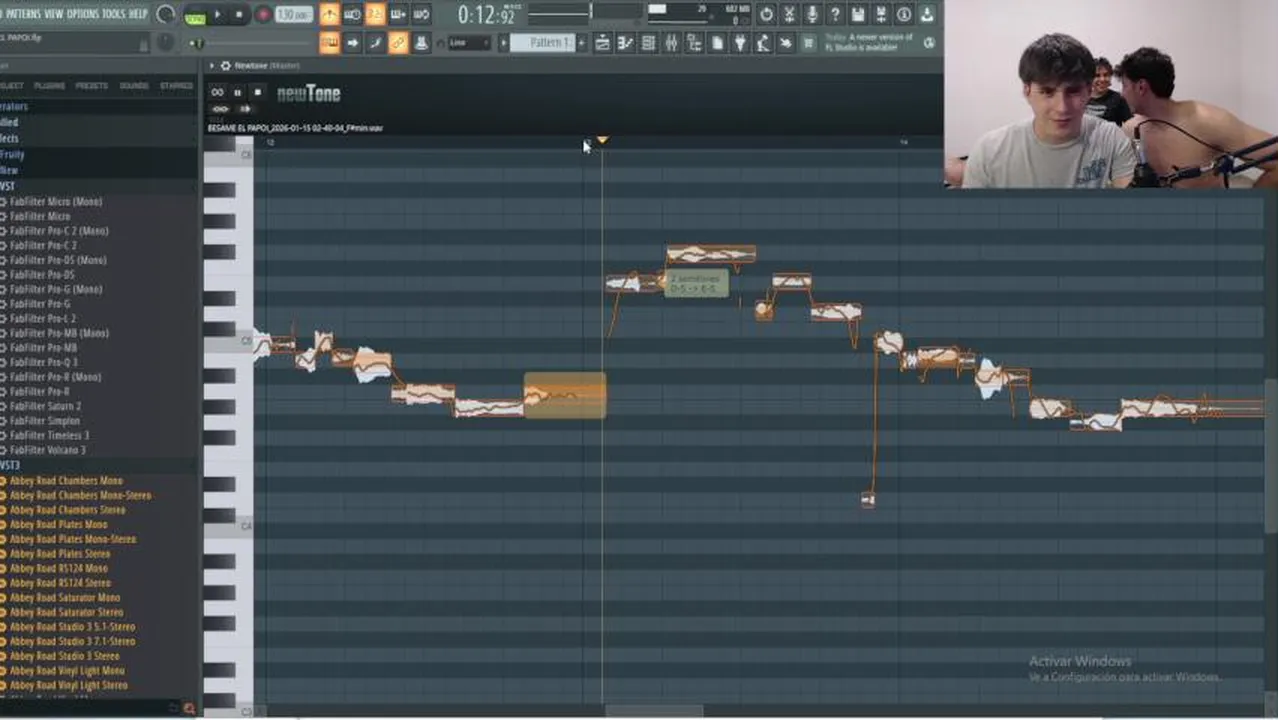Toggle step editing mode
The height and width of the screenshot is (720, 1278).
[375, 43]
